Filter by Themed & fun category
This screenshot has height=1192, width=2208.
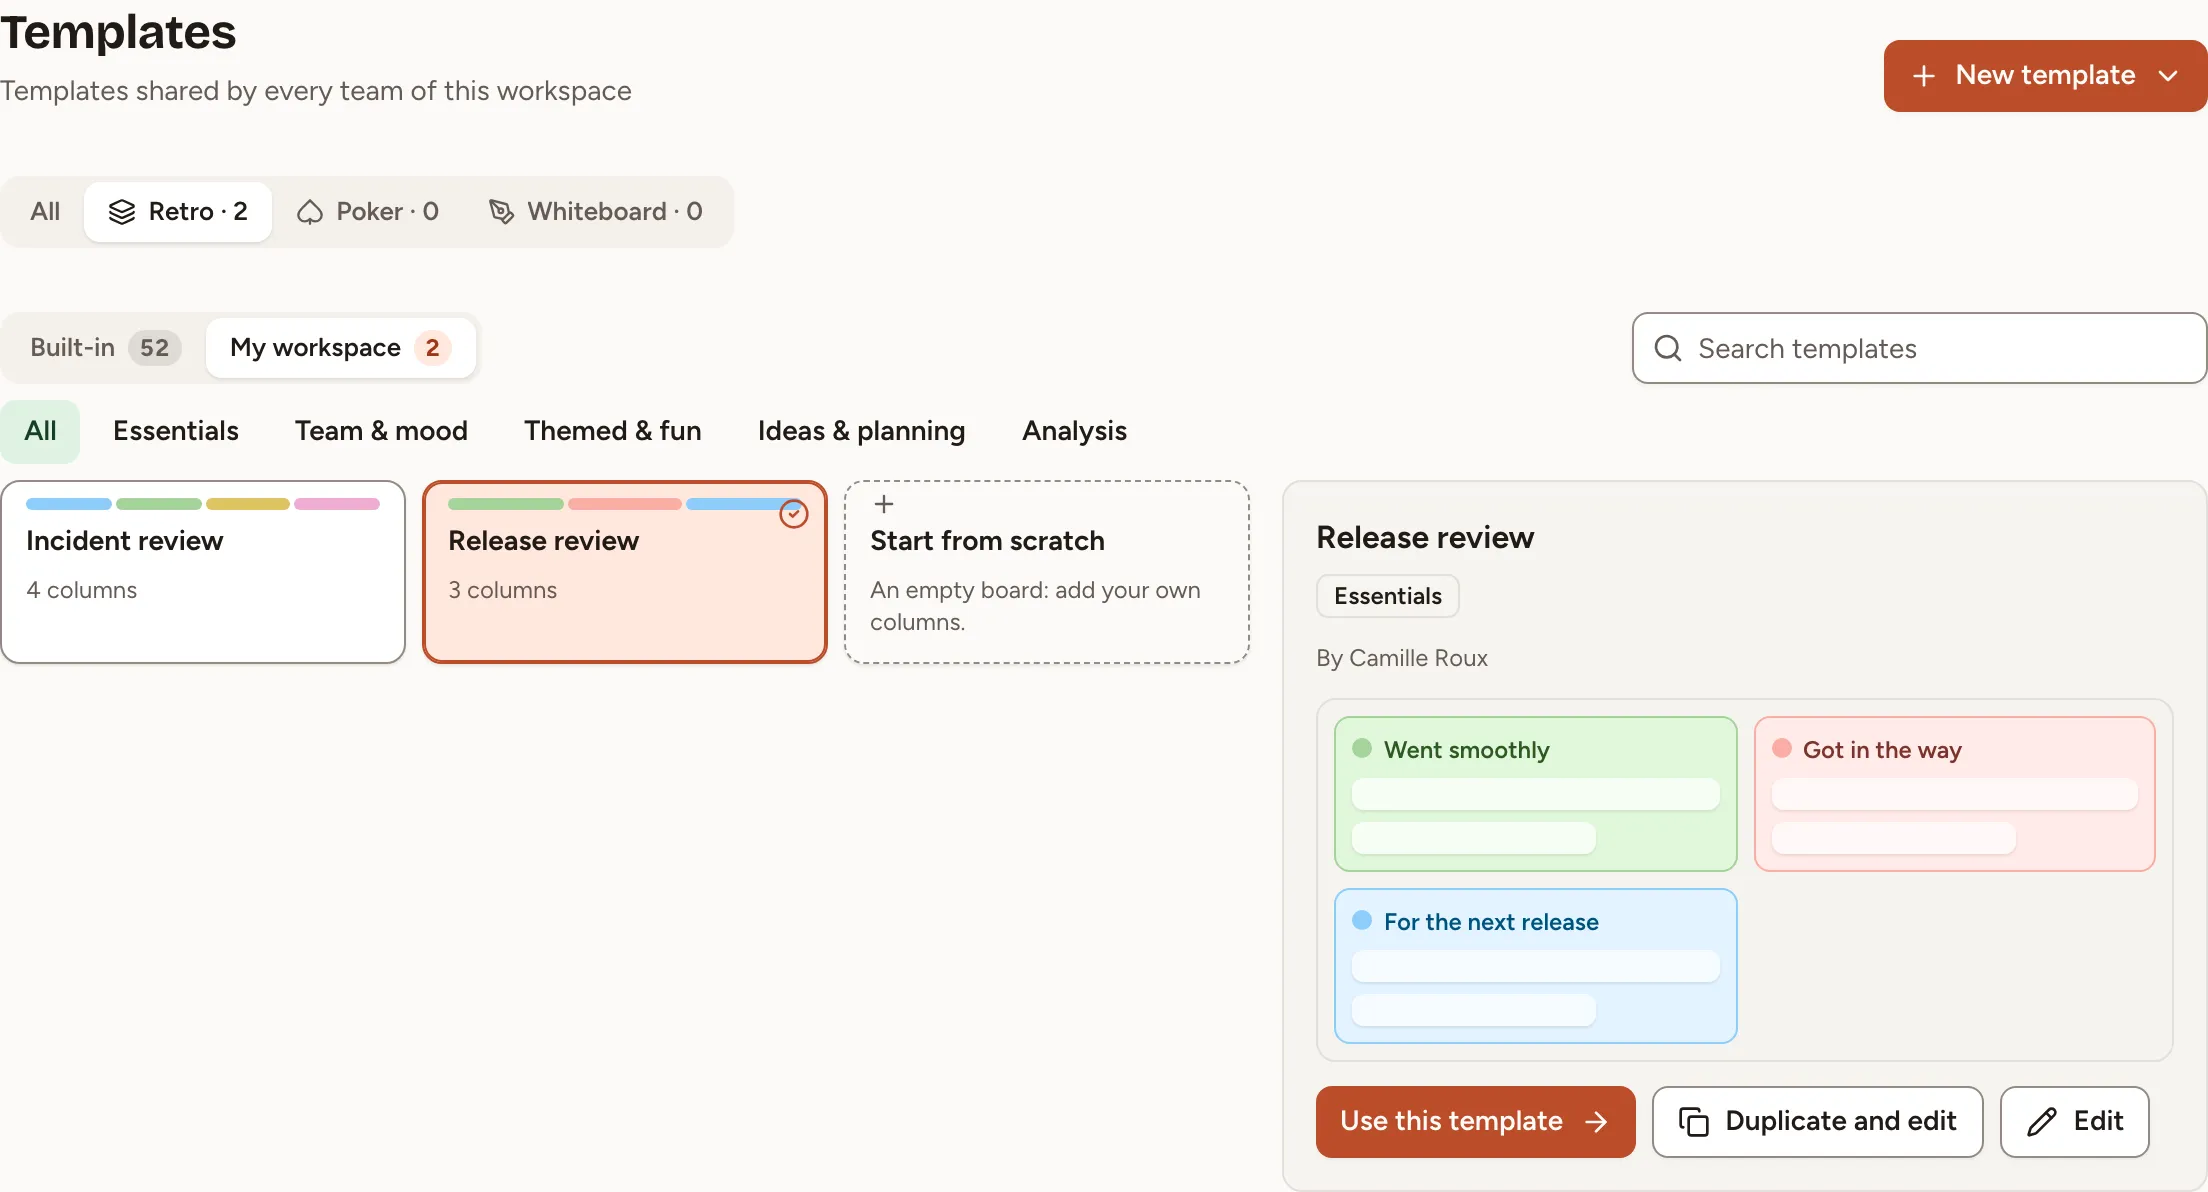[613, 431]
